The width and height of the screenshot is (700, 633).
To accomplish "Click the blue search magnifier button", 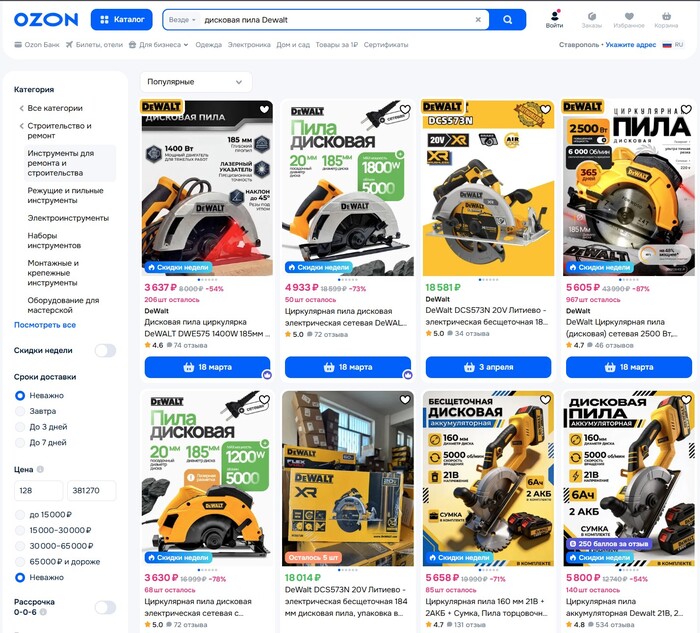I will [x=507, y=19].
